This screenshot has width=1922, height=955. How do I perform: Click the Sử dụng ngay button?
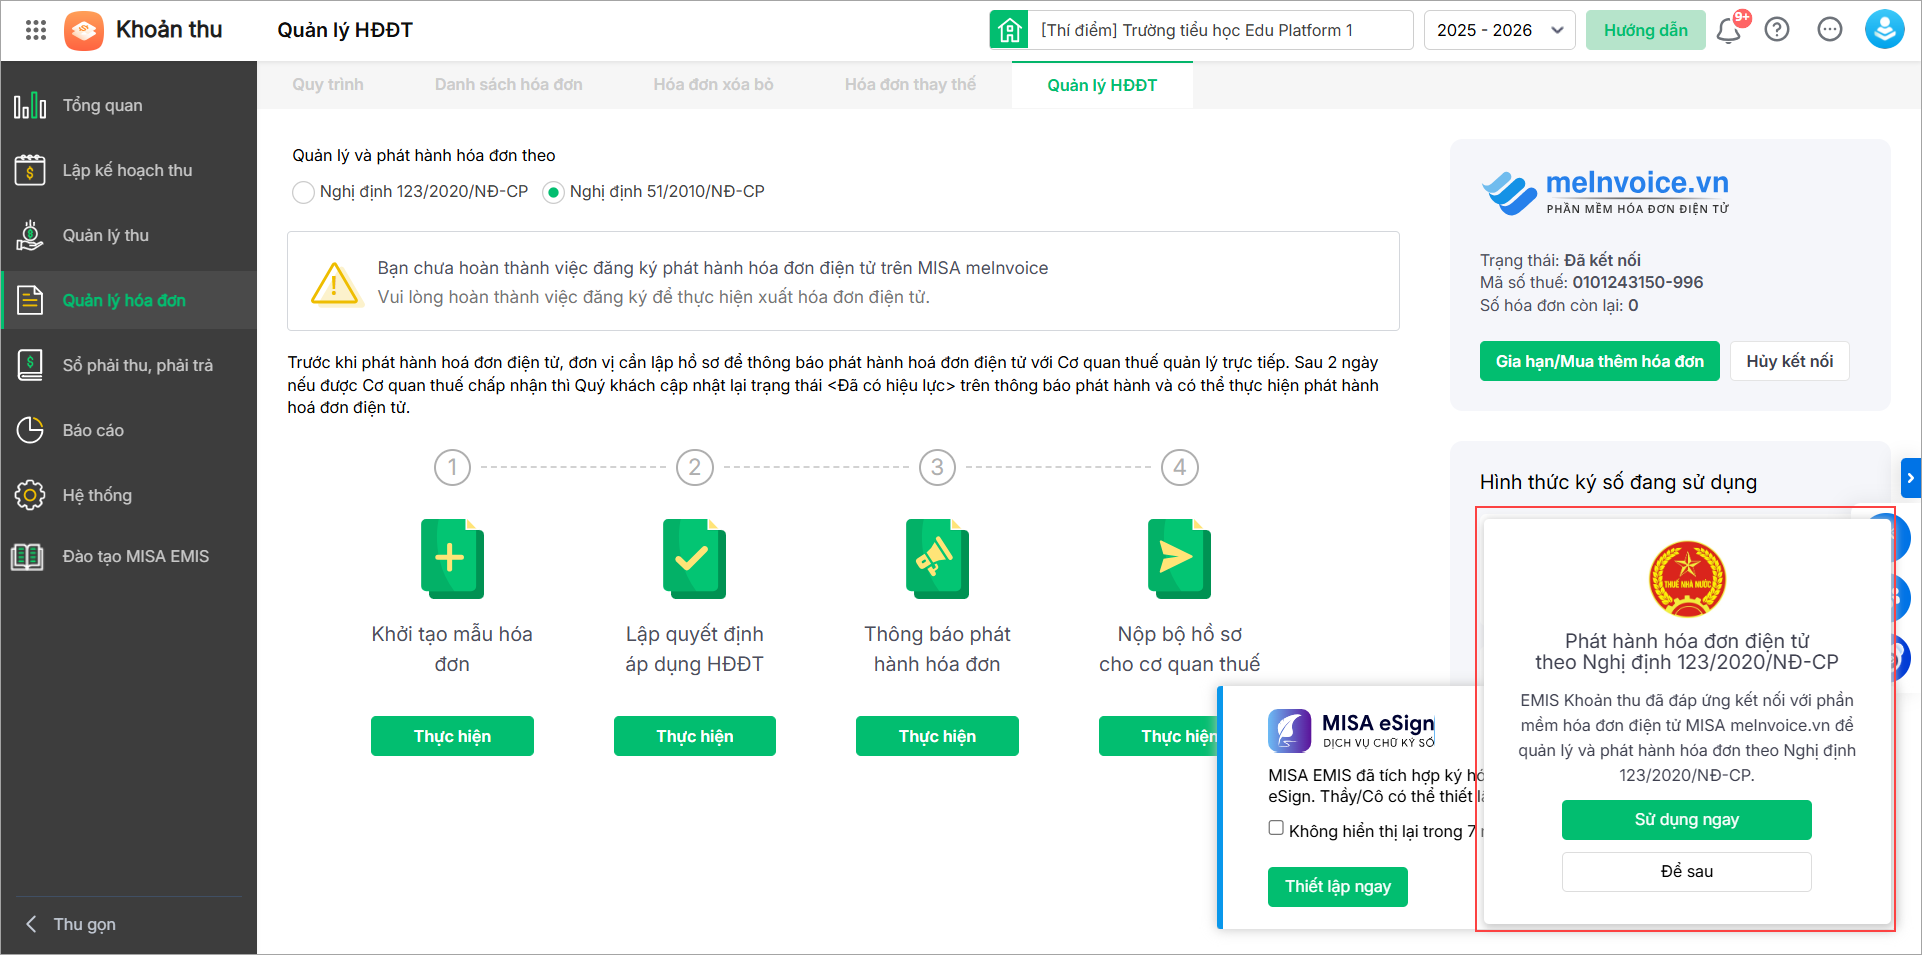coord(1686,820)
